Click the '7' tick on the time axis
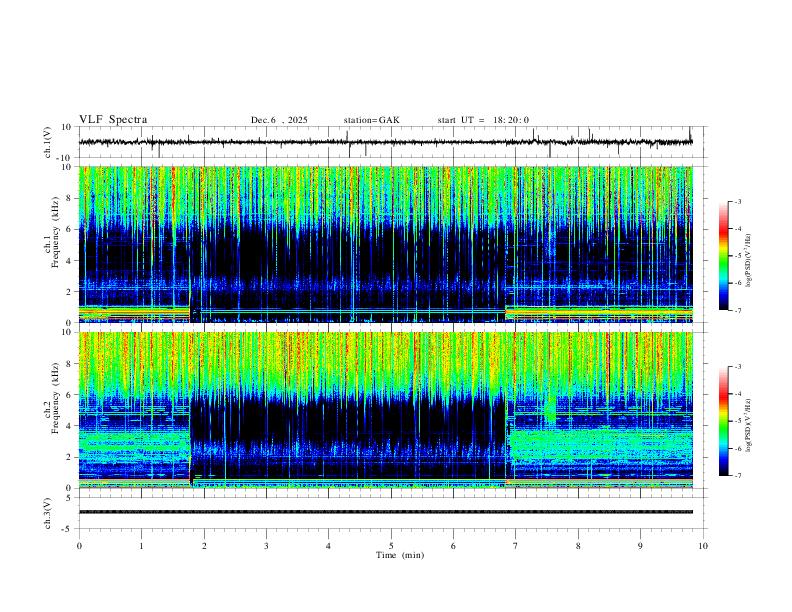 tap(516, 546)
